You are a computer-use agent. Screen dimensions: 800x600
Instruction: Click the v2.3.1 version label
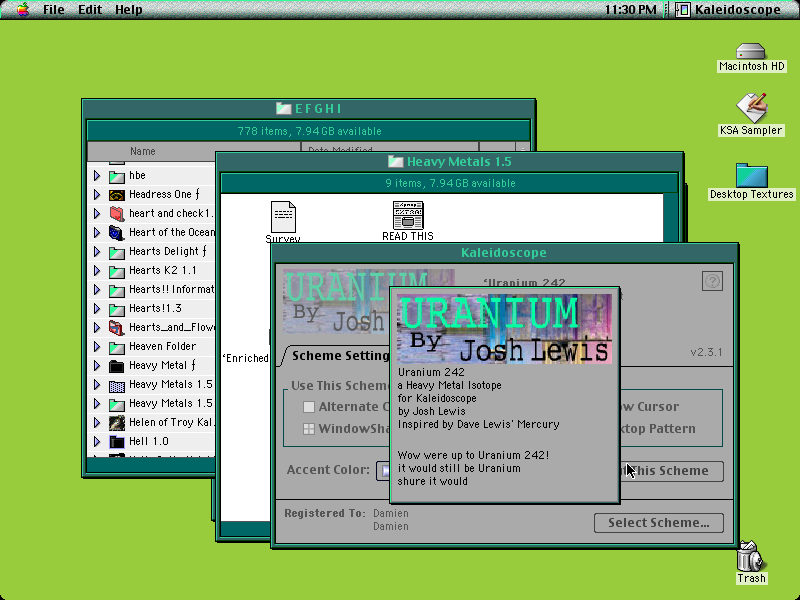706,352
